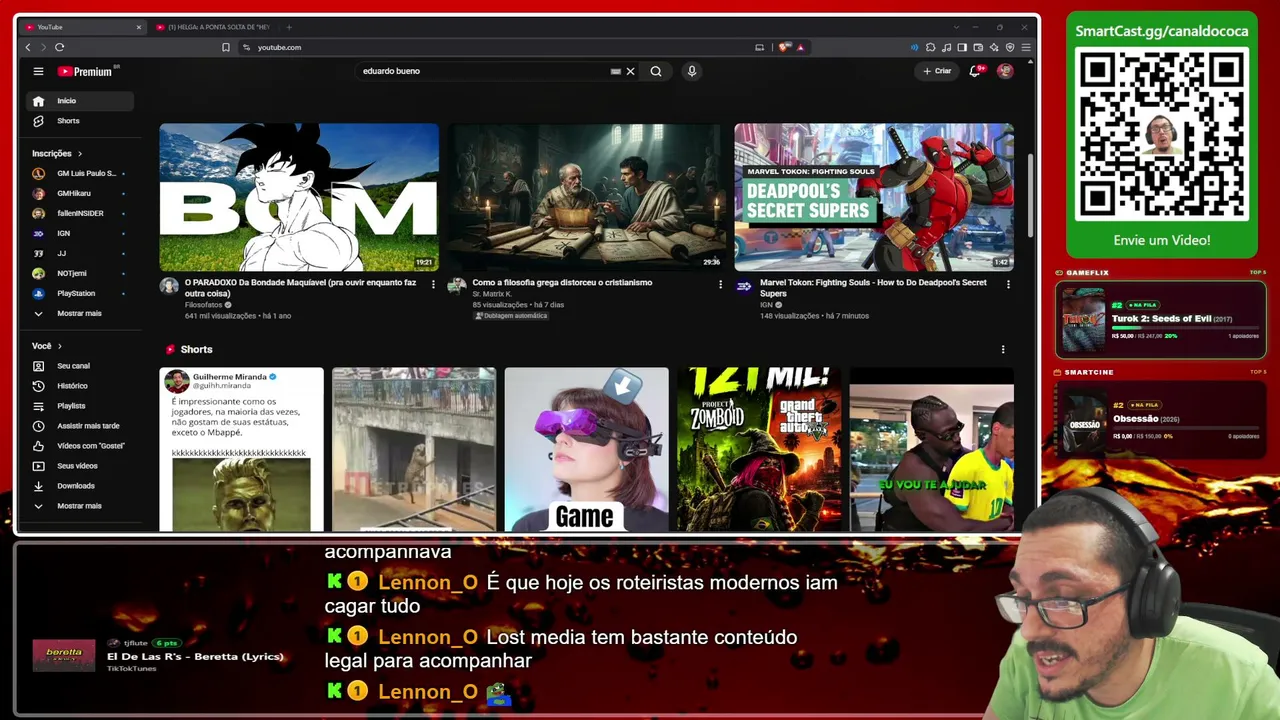Screen dimensions: 1280x720
Task: Play the Deadpool's Secret Supers thumbnail
Action: pos(874,197)
